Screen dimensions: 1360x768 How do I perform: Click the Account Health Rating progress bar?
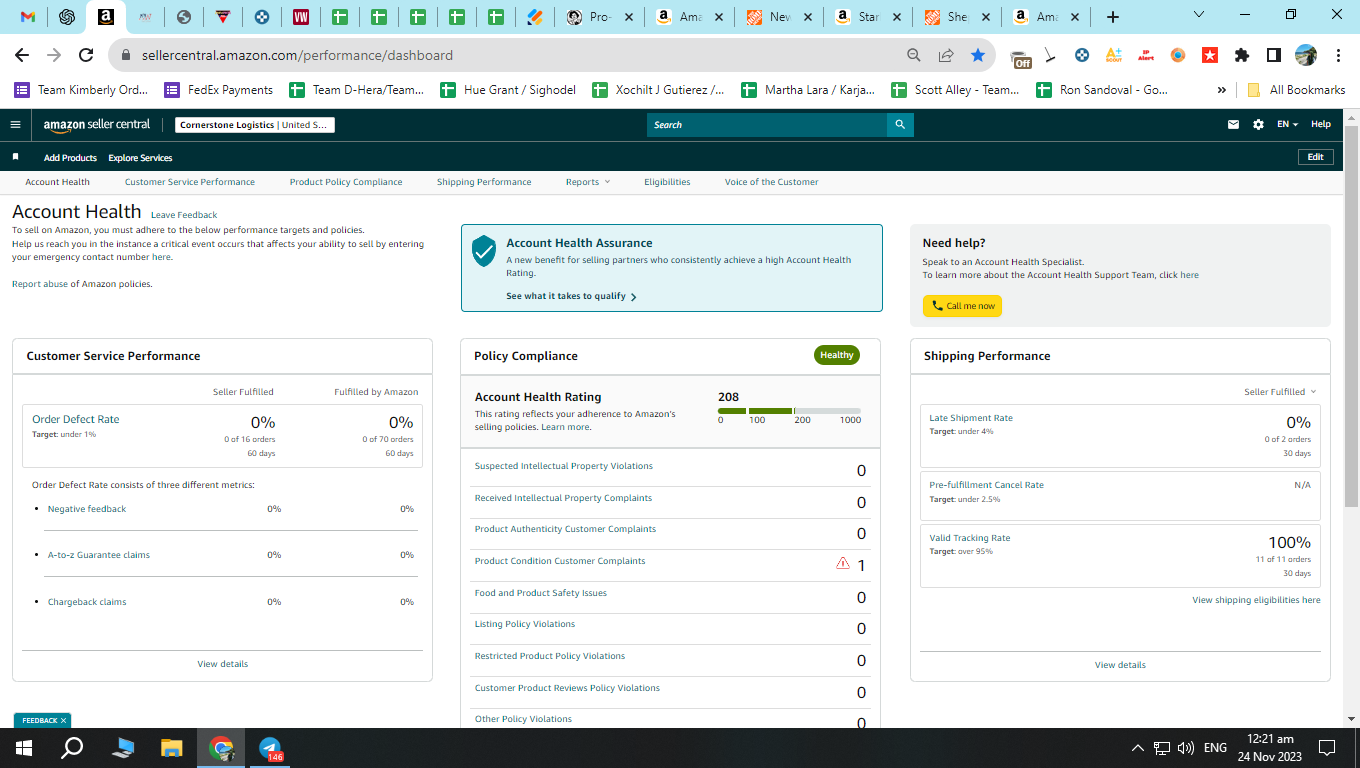pyautogui.click(x=789, y=411)
